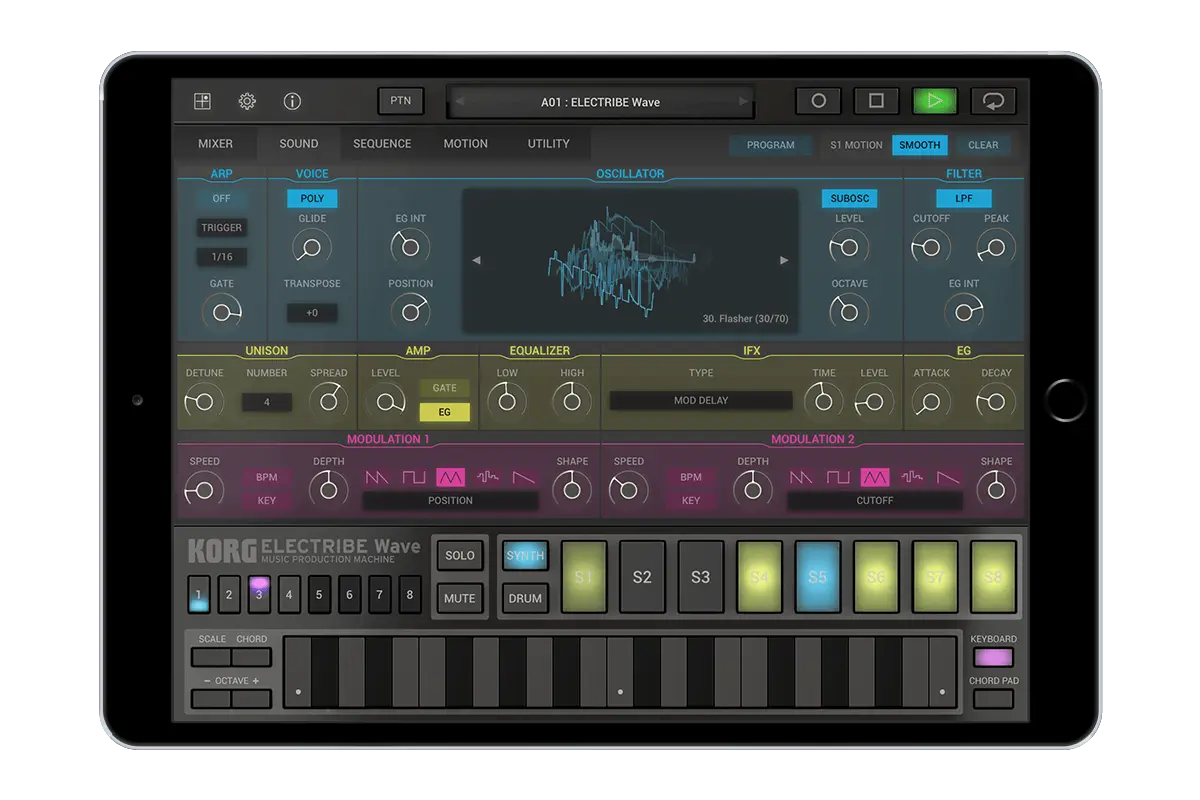The image size is (1200, 800).
Task: Open the settings gear icon
Action: tap(247, 101)
